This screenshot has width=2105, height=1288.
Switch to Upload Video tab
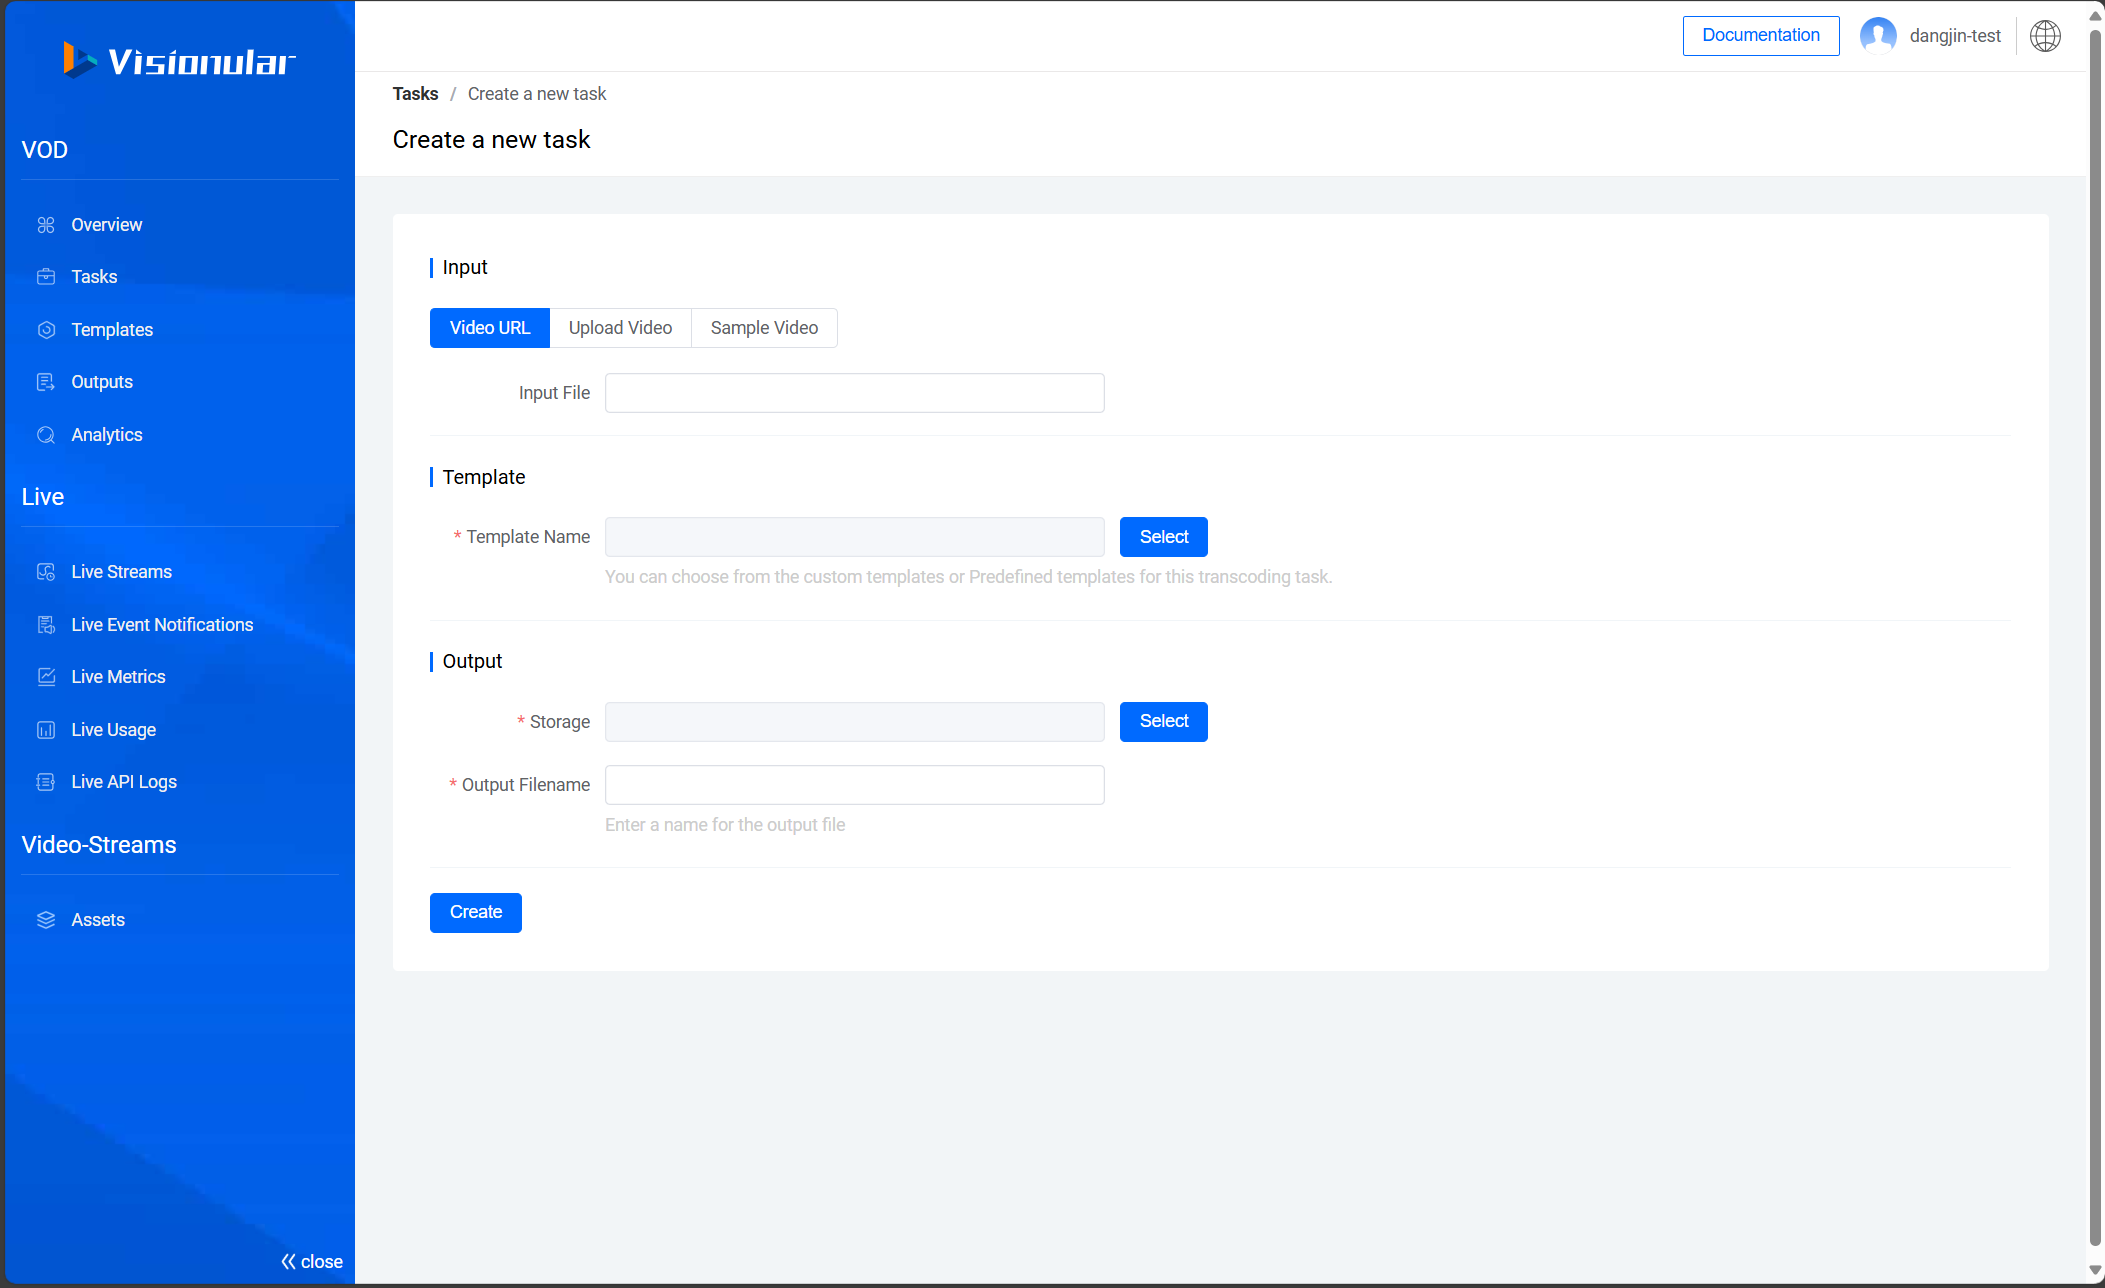(621, 328)
